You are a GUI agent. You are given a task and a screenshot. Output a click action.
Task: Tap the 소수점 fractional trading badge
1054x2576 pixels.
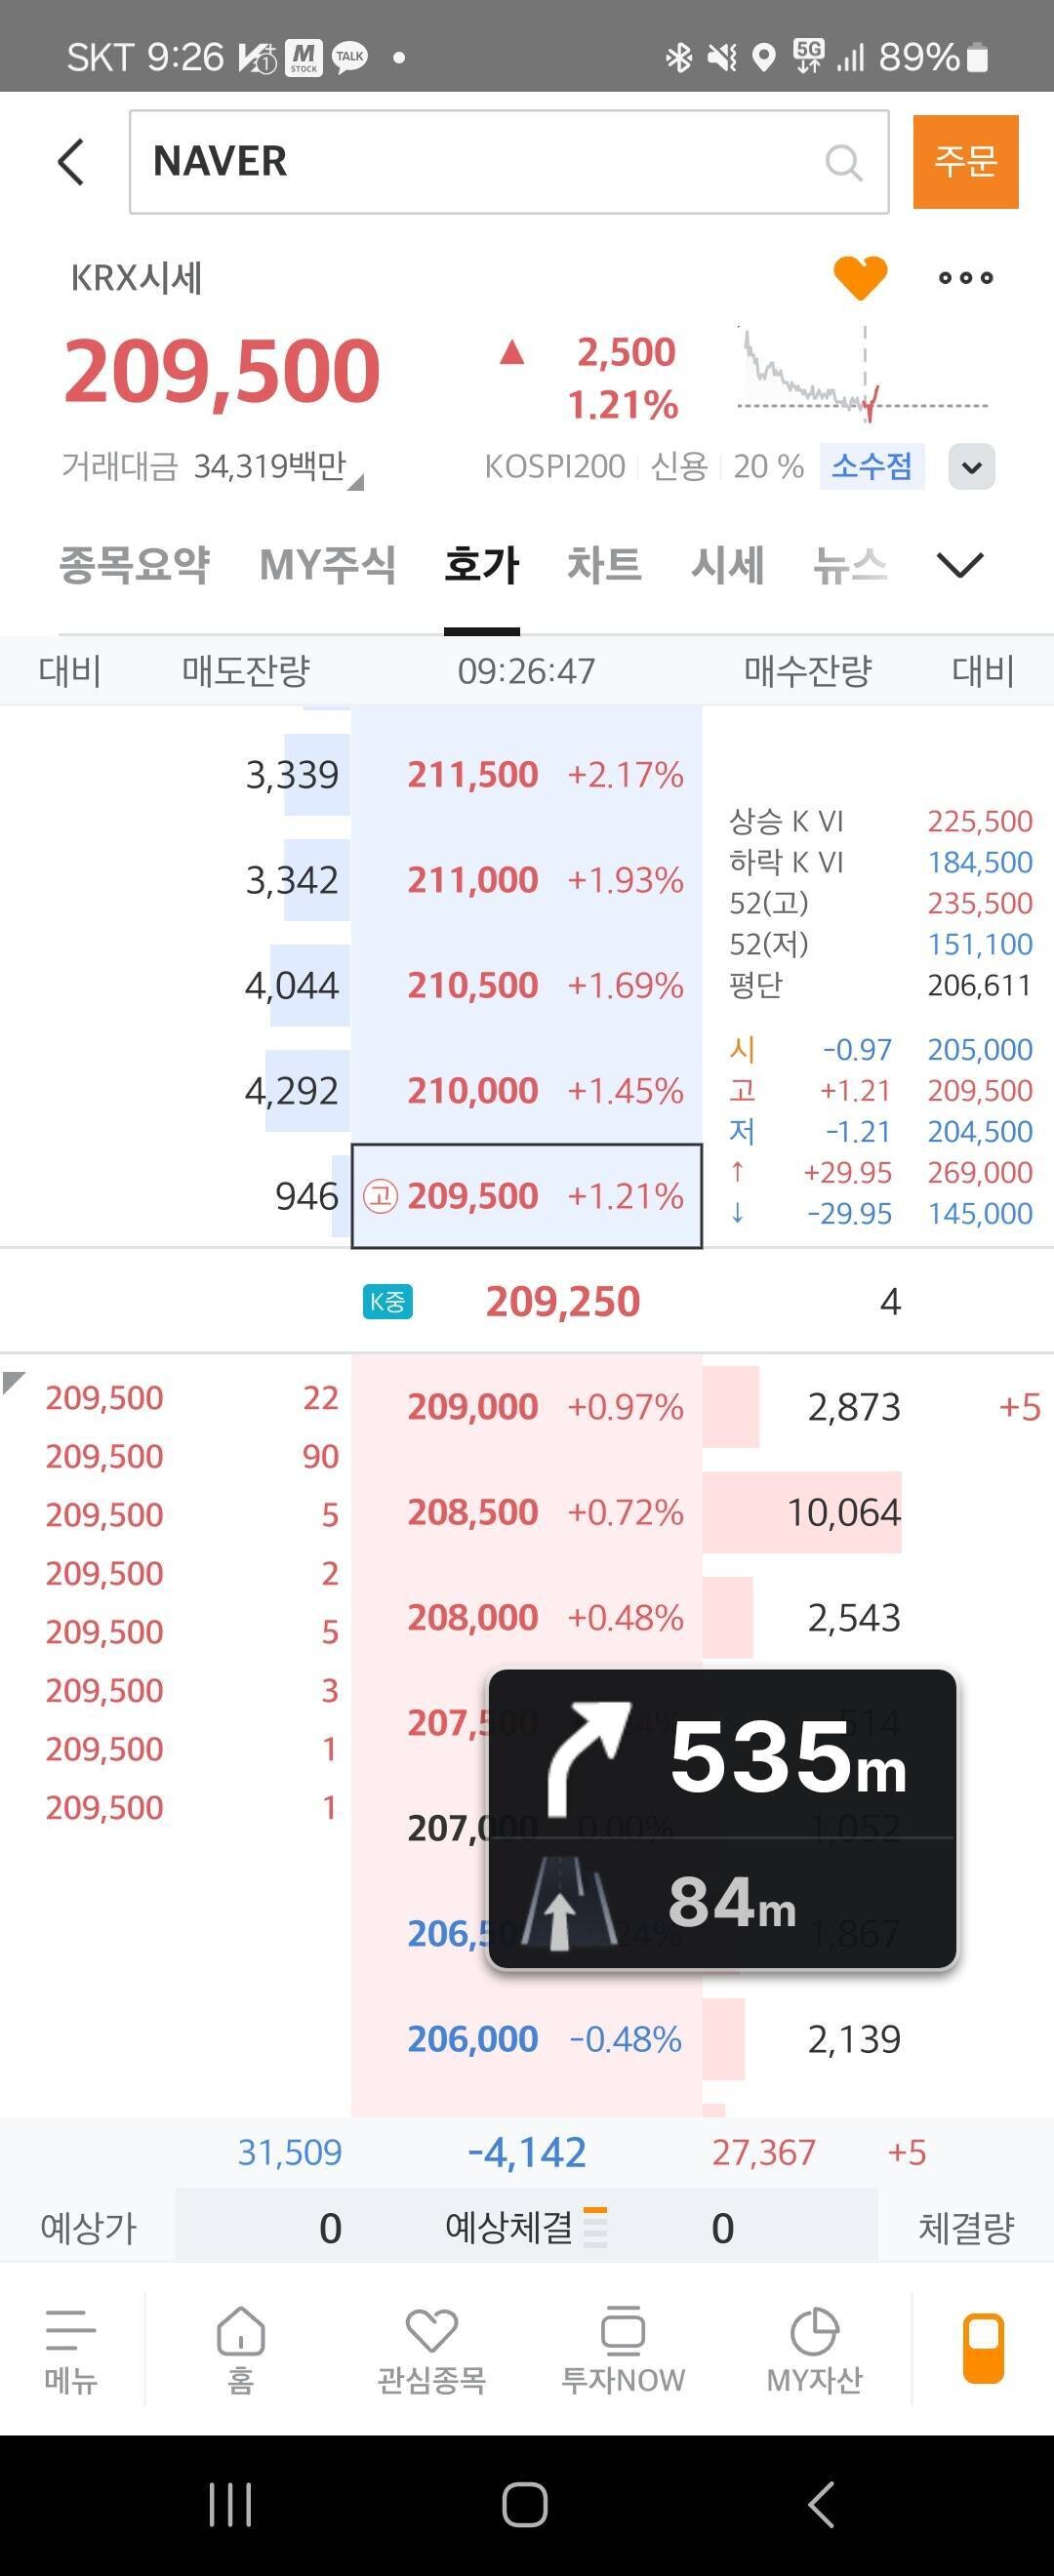coord(871,467)
